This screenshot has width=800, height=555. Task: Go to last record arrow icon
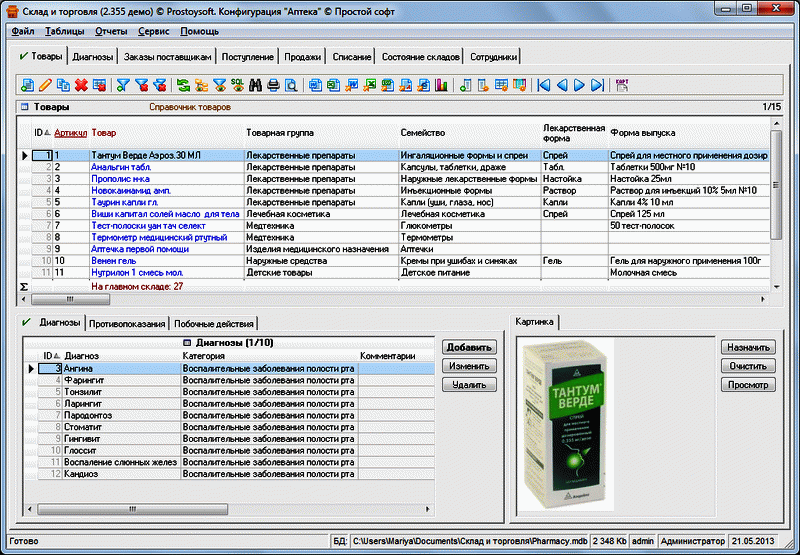tap(597, 86)
